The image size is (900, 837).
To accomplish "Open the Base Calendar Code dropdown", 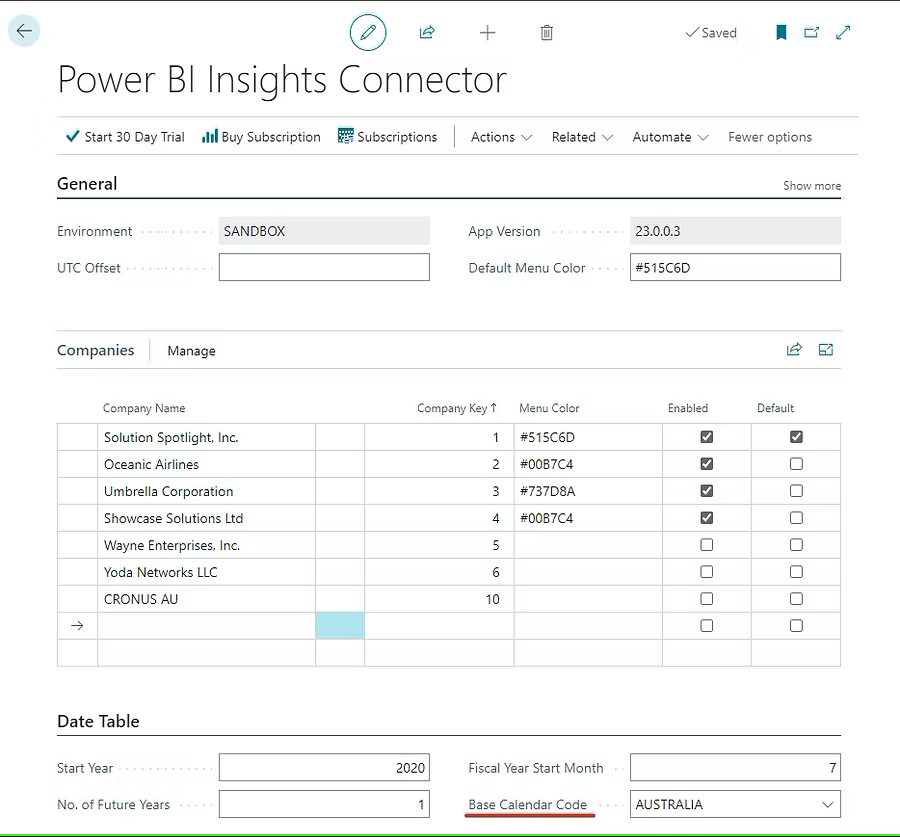I will coord(827,804).
